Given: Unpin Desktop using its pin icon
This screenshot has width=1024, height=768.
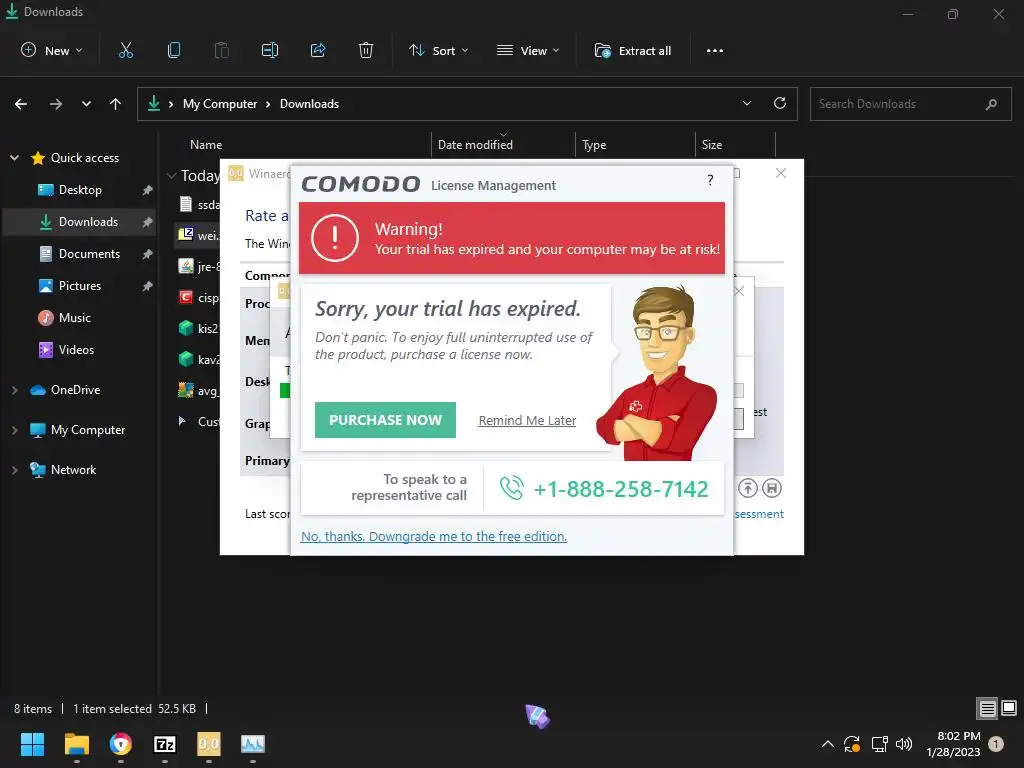Looking at the screenshot, I should 148,190.
